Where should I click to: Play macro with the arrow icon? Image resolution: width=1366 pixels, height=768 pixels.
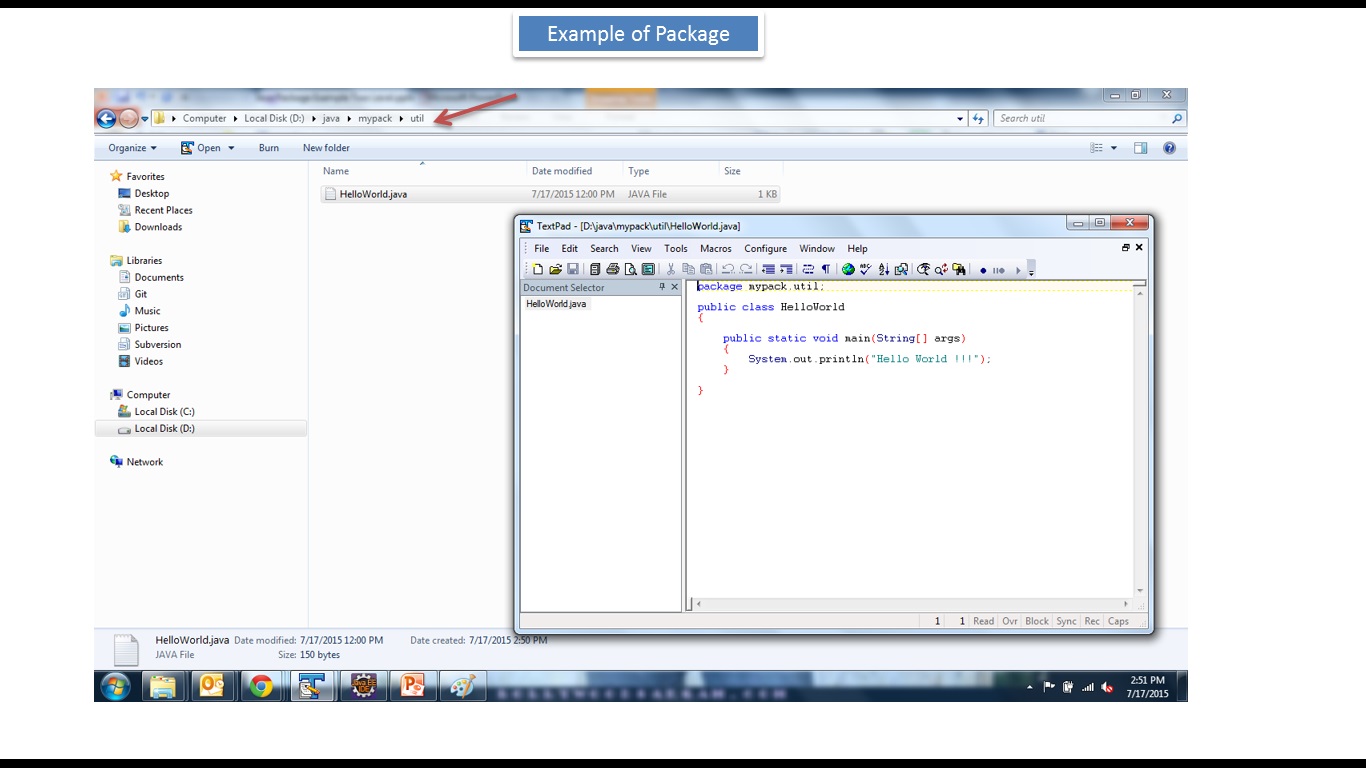click(1018, 270)
